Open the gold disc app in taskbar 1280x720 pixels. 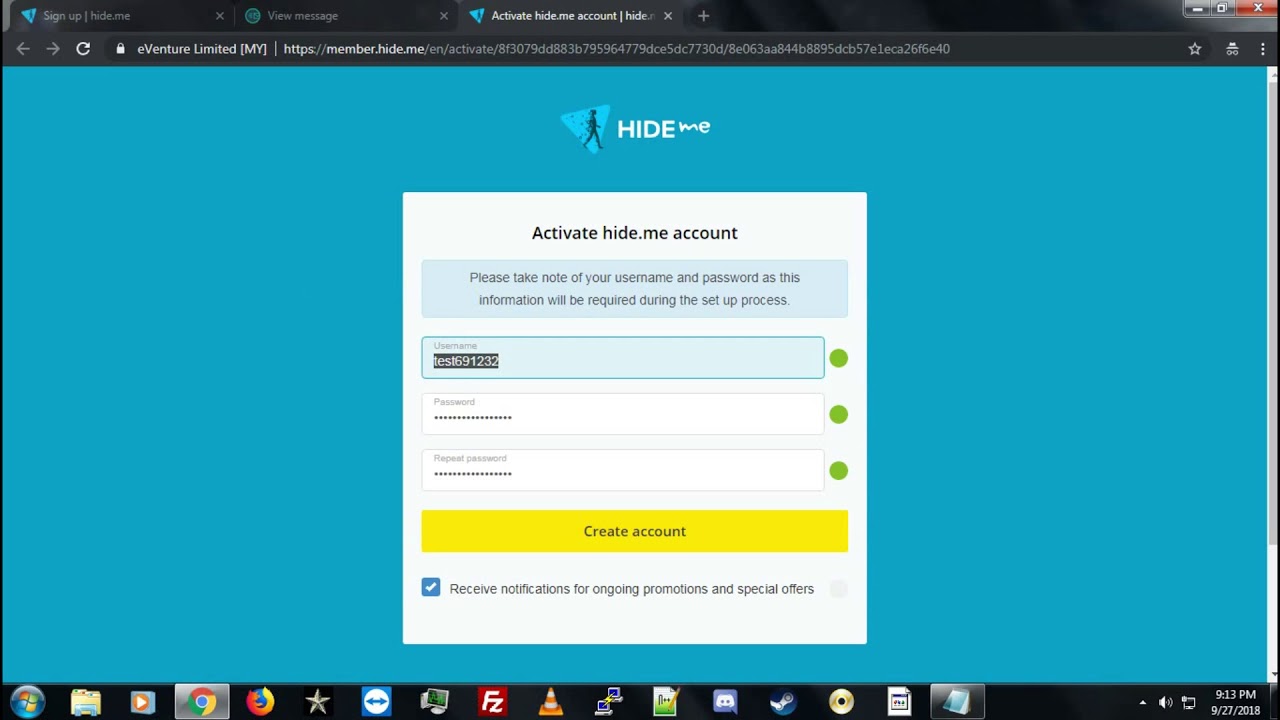(841, 702)
